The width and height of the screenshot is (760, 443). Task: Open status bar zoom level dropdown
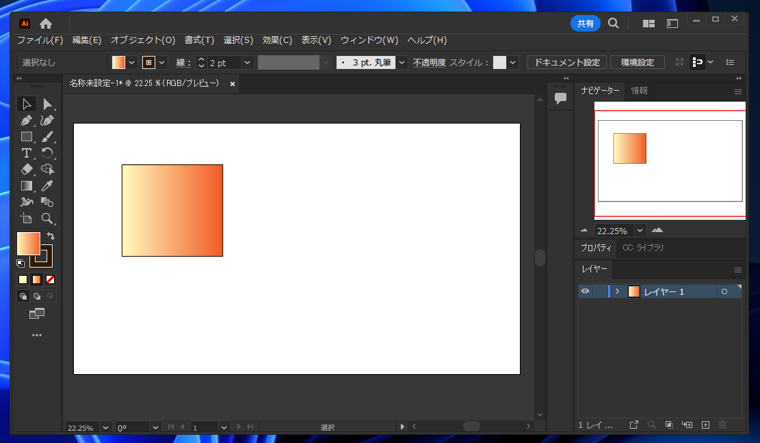105,427
